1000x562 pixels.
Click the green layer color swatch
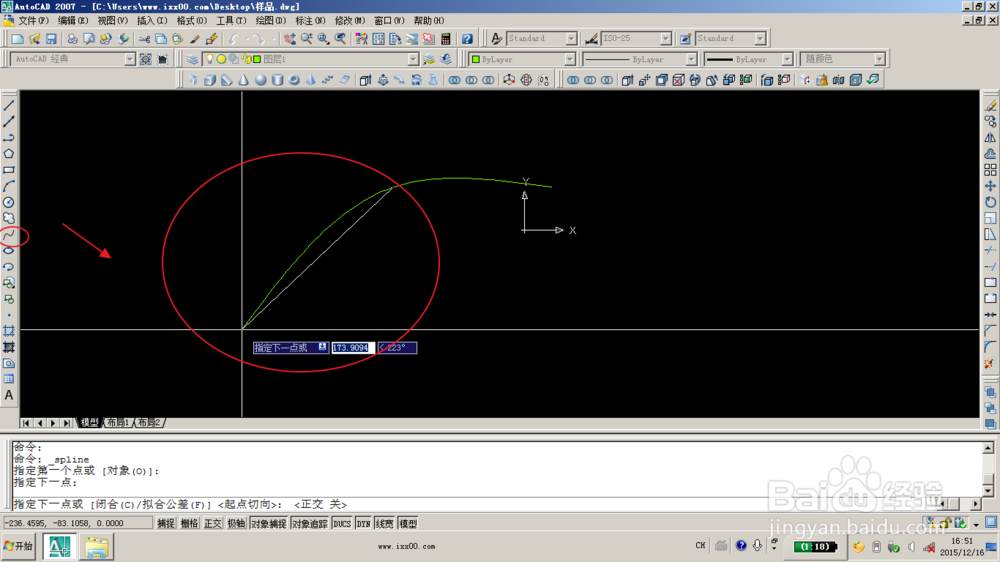point(257,59)
